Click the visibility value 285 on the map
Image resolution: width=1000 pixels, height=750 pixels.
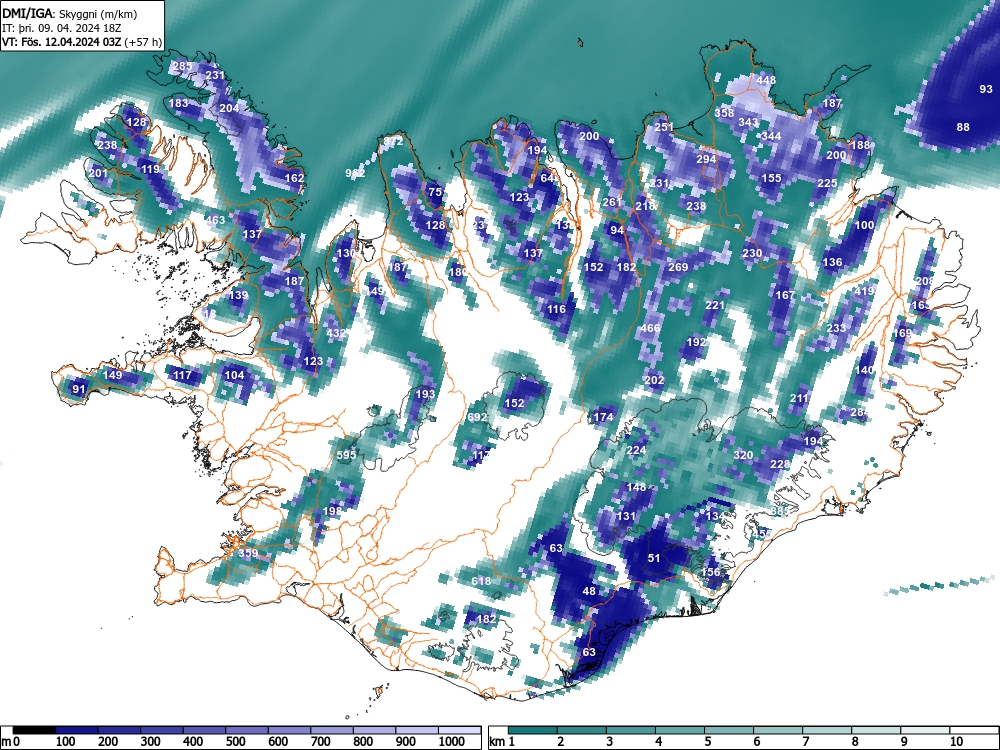182,66
